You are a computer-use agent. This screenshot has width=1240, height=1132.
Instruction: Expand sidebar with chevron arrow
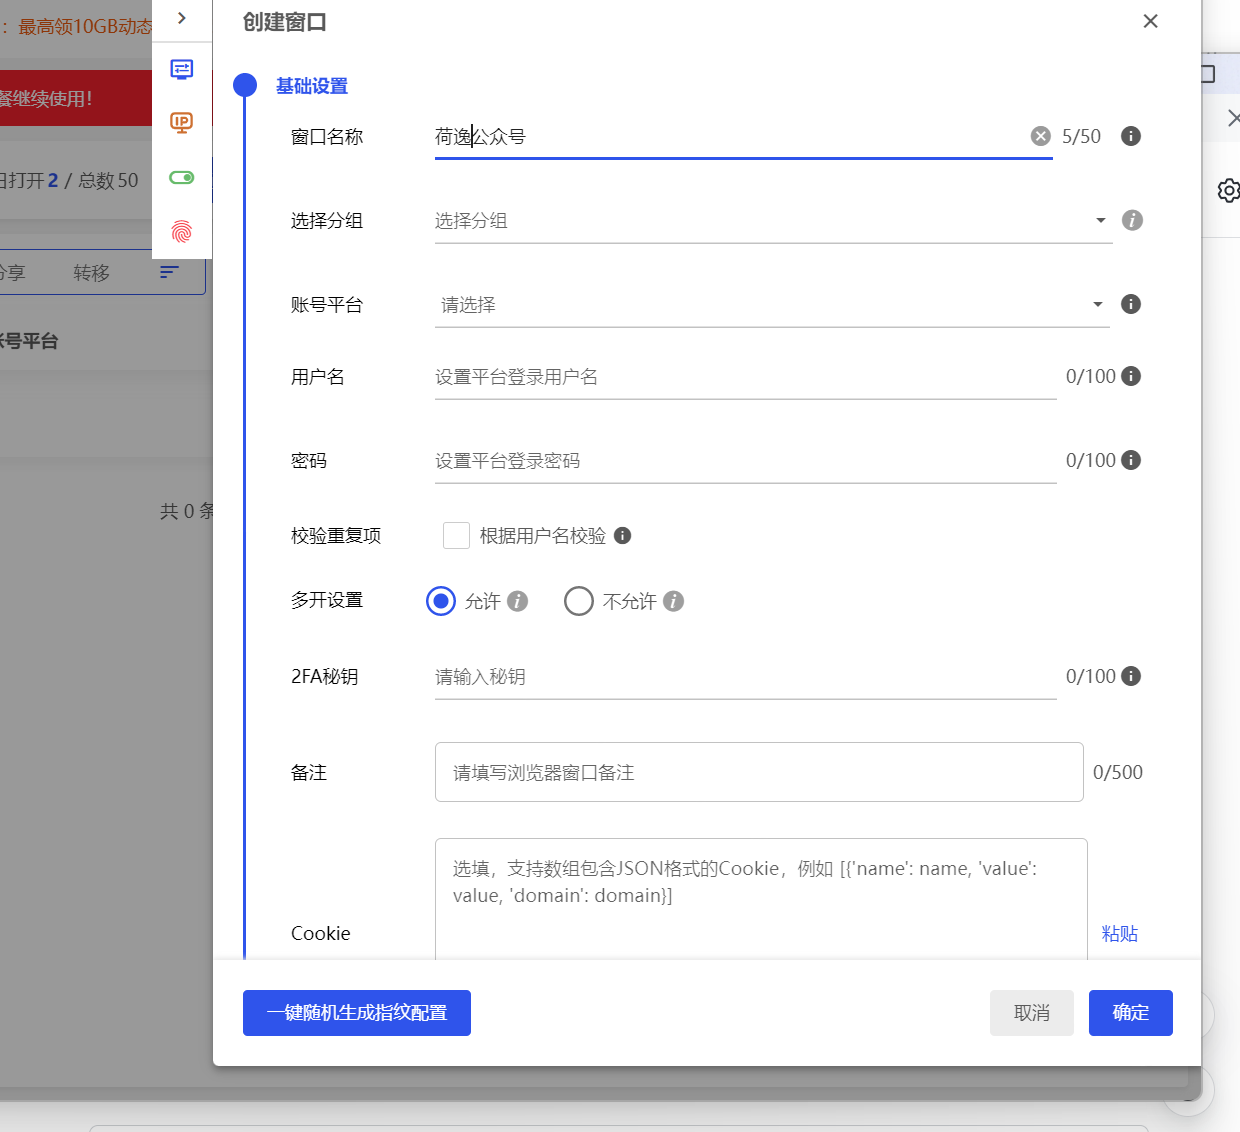point(181,18)
